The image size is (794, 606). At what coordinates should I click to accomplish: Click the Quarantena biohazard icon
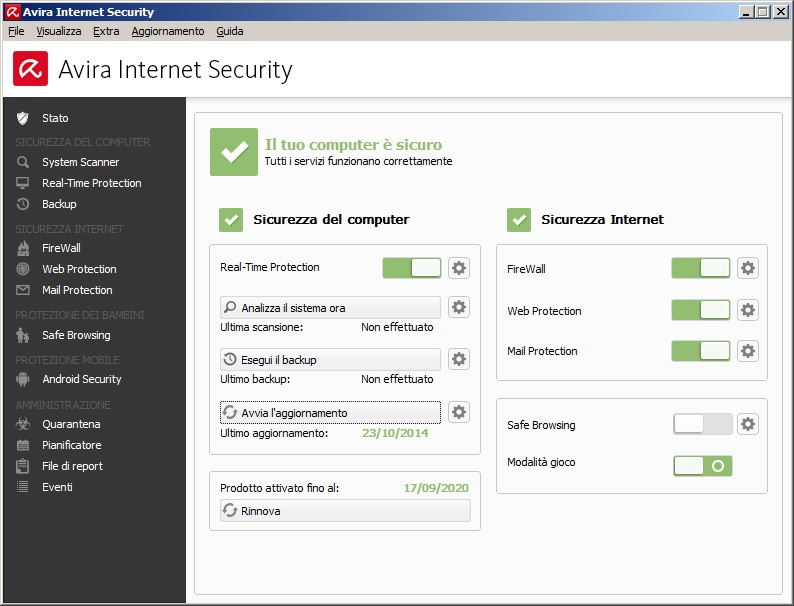(22, 424)
